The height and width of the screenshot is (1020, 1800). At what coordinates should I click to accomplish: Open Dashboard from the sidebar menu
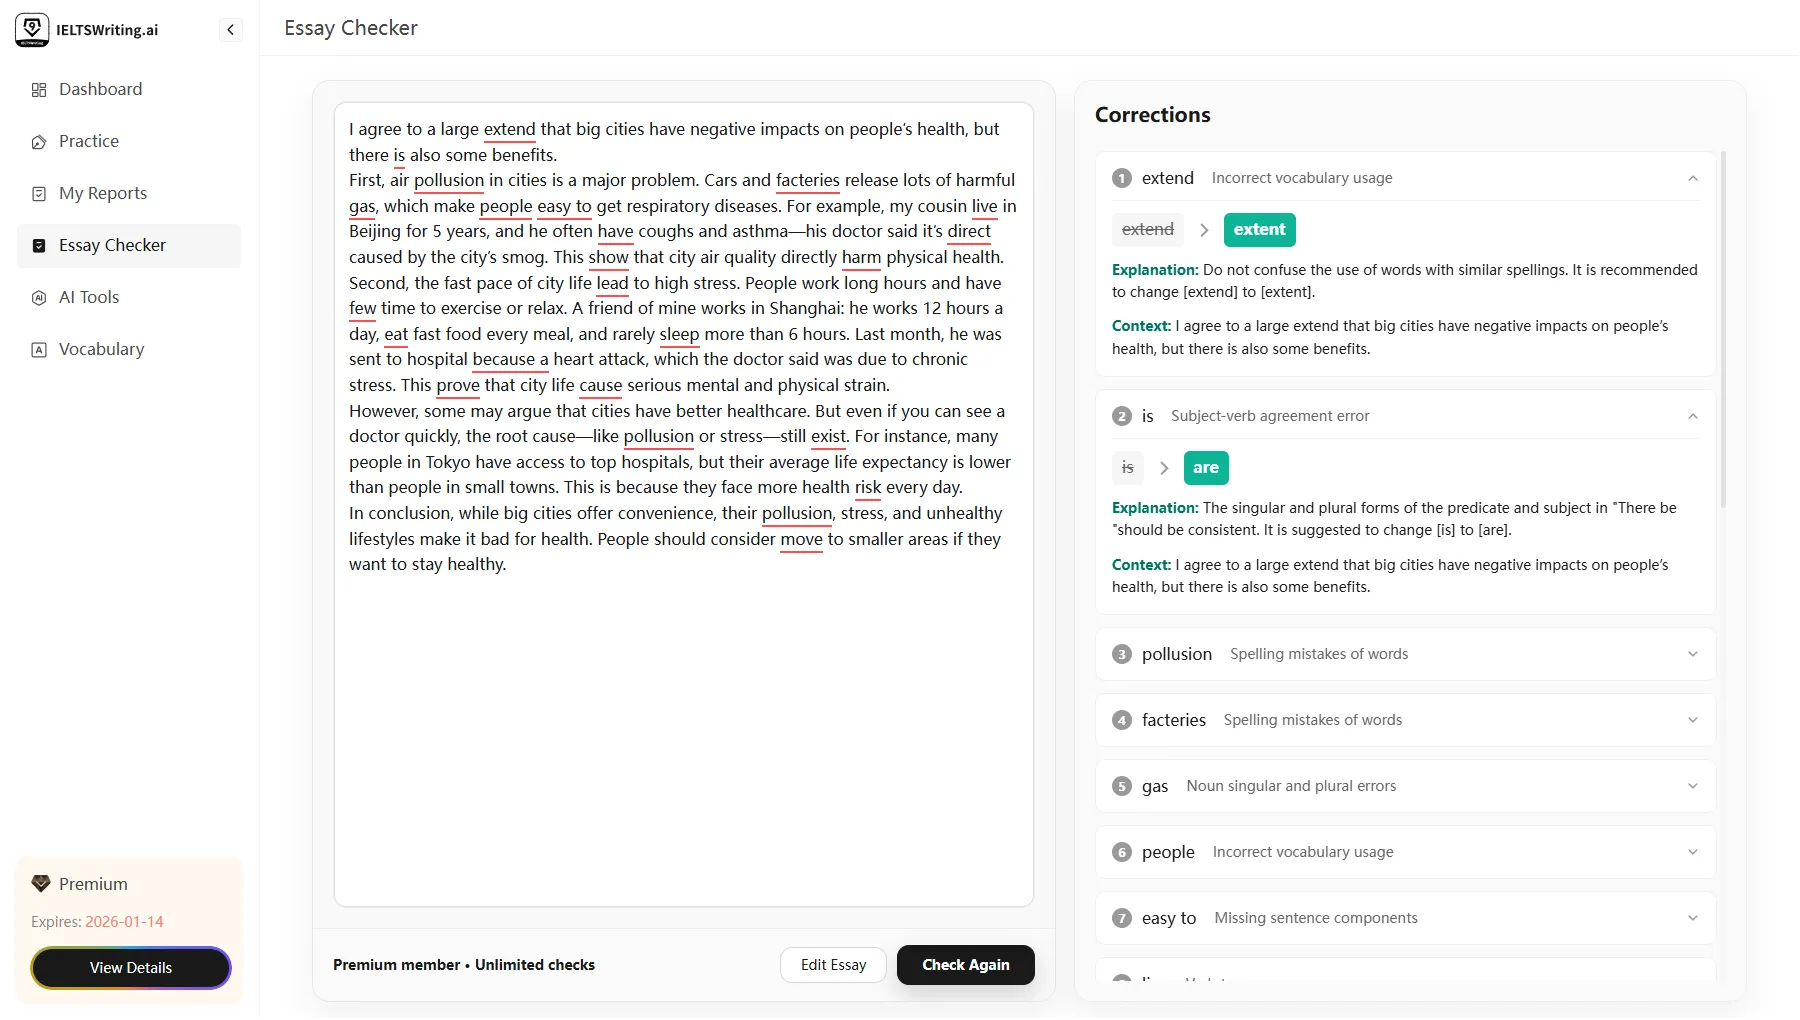100,89
